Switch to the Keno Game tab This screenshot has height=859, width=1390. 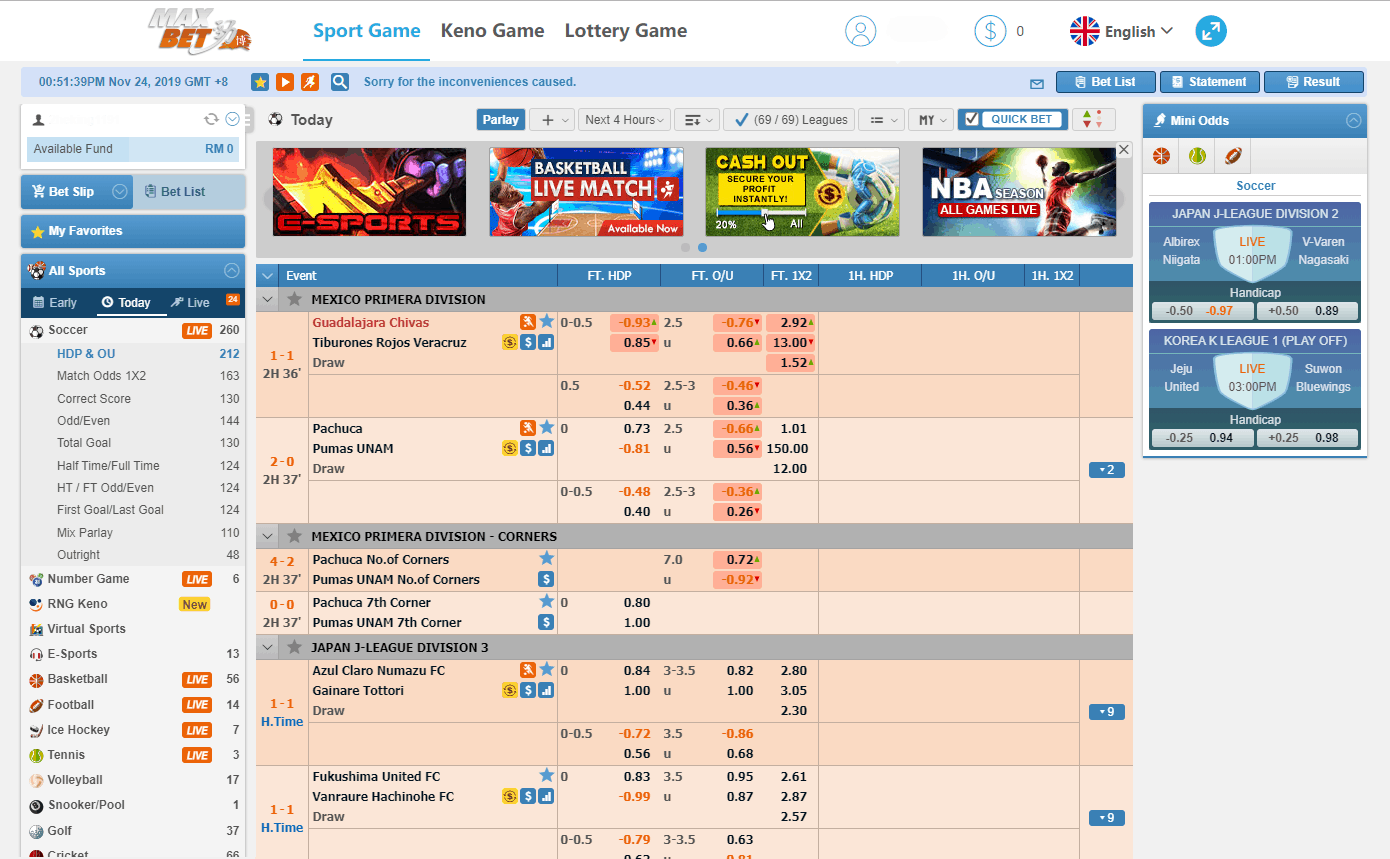492,31
